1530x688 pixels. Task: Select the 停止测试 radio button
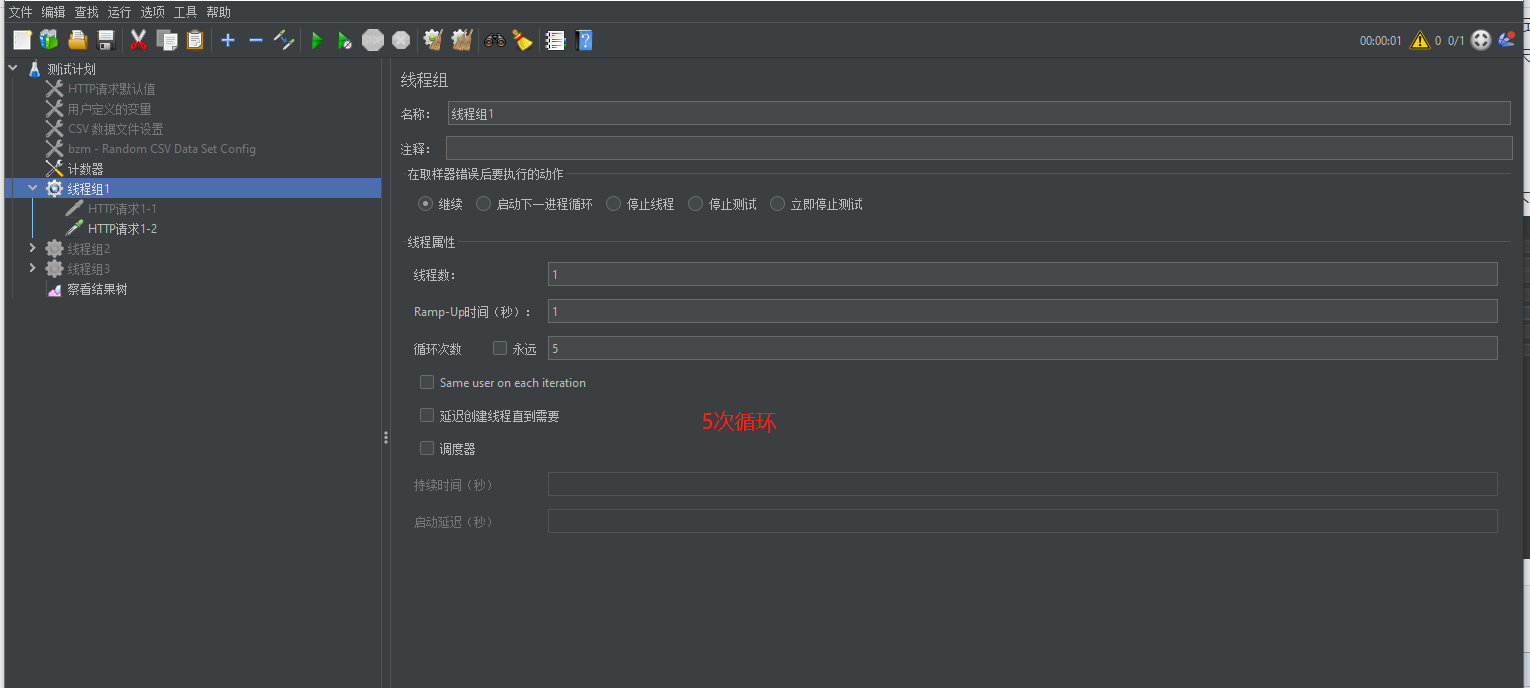696,204
